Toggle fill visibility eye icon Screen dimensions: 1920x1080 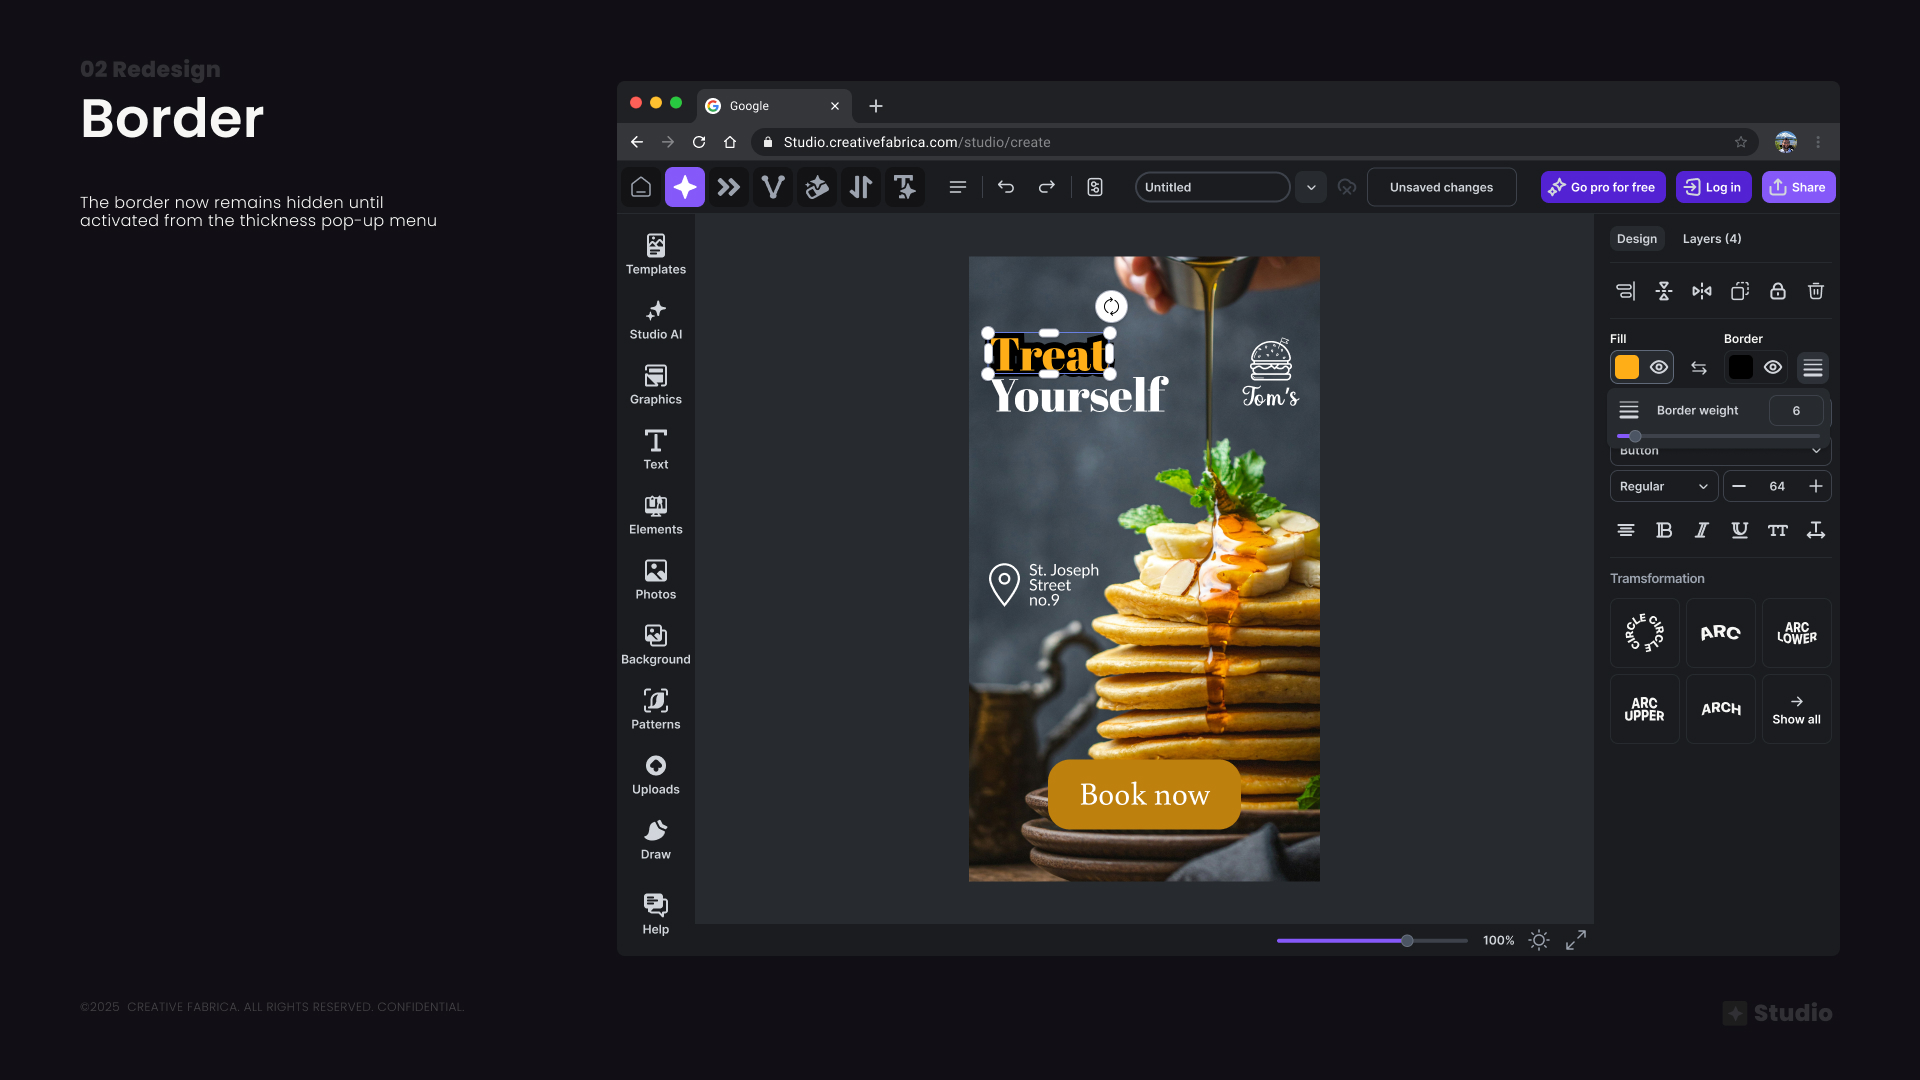point(1658,367)
